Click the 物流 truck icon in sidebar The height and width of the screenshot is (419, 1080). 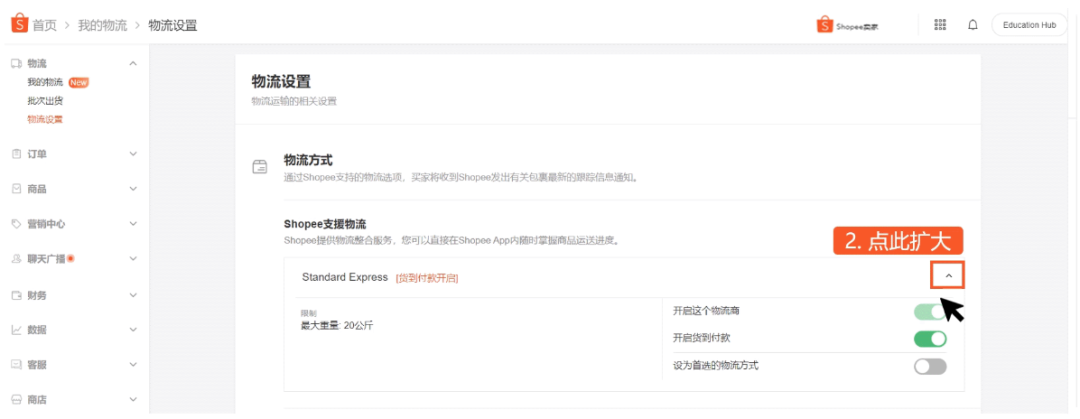point(17,63)
